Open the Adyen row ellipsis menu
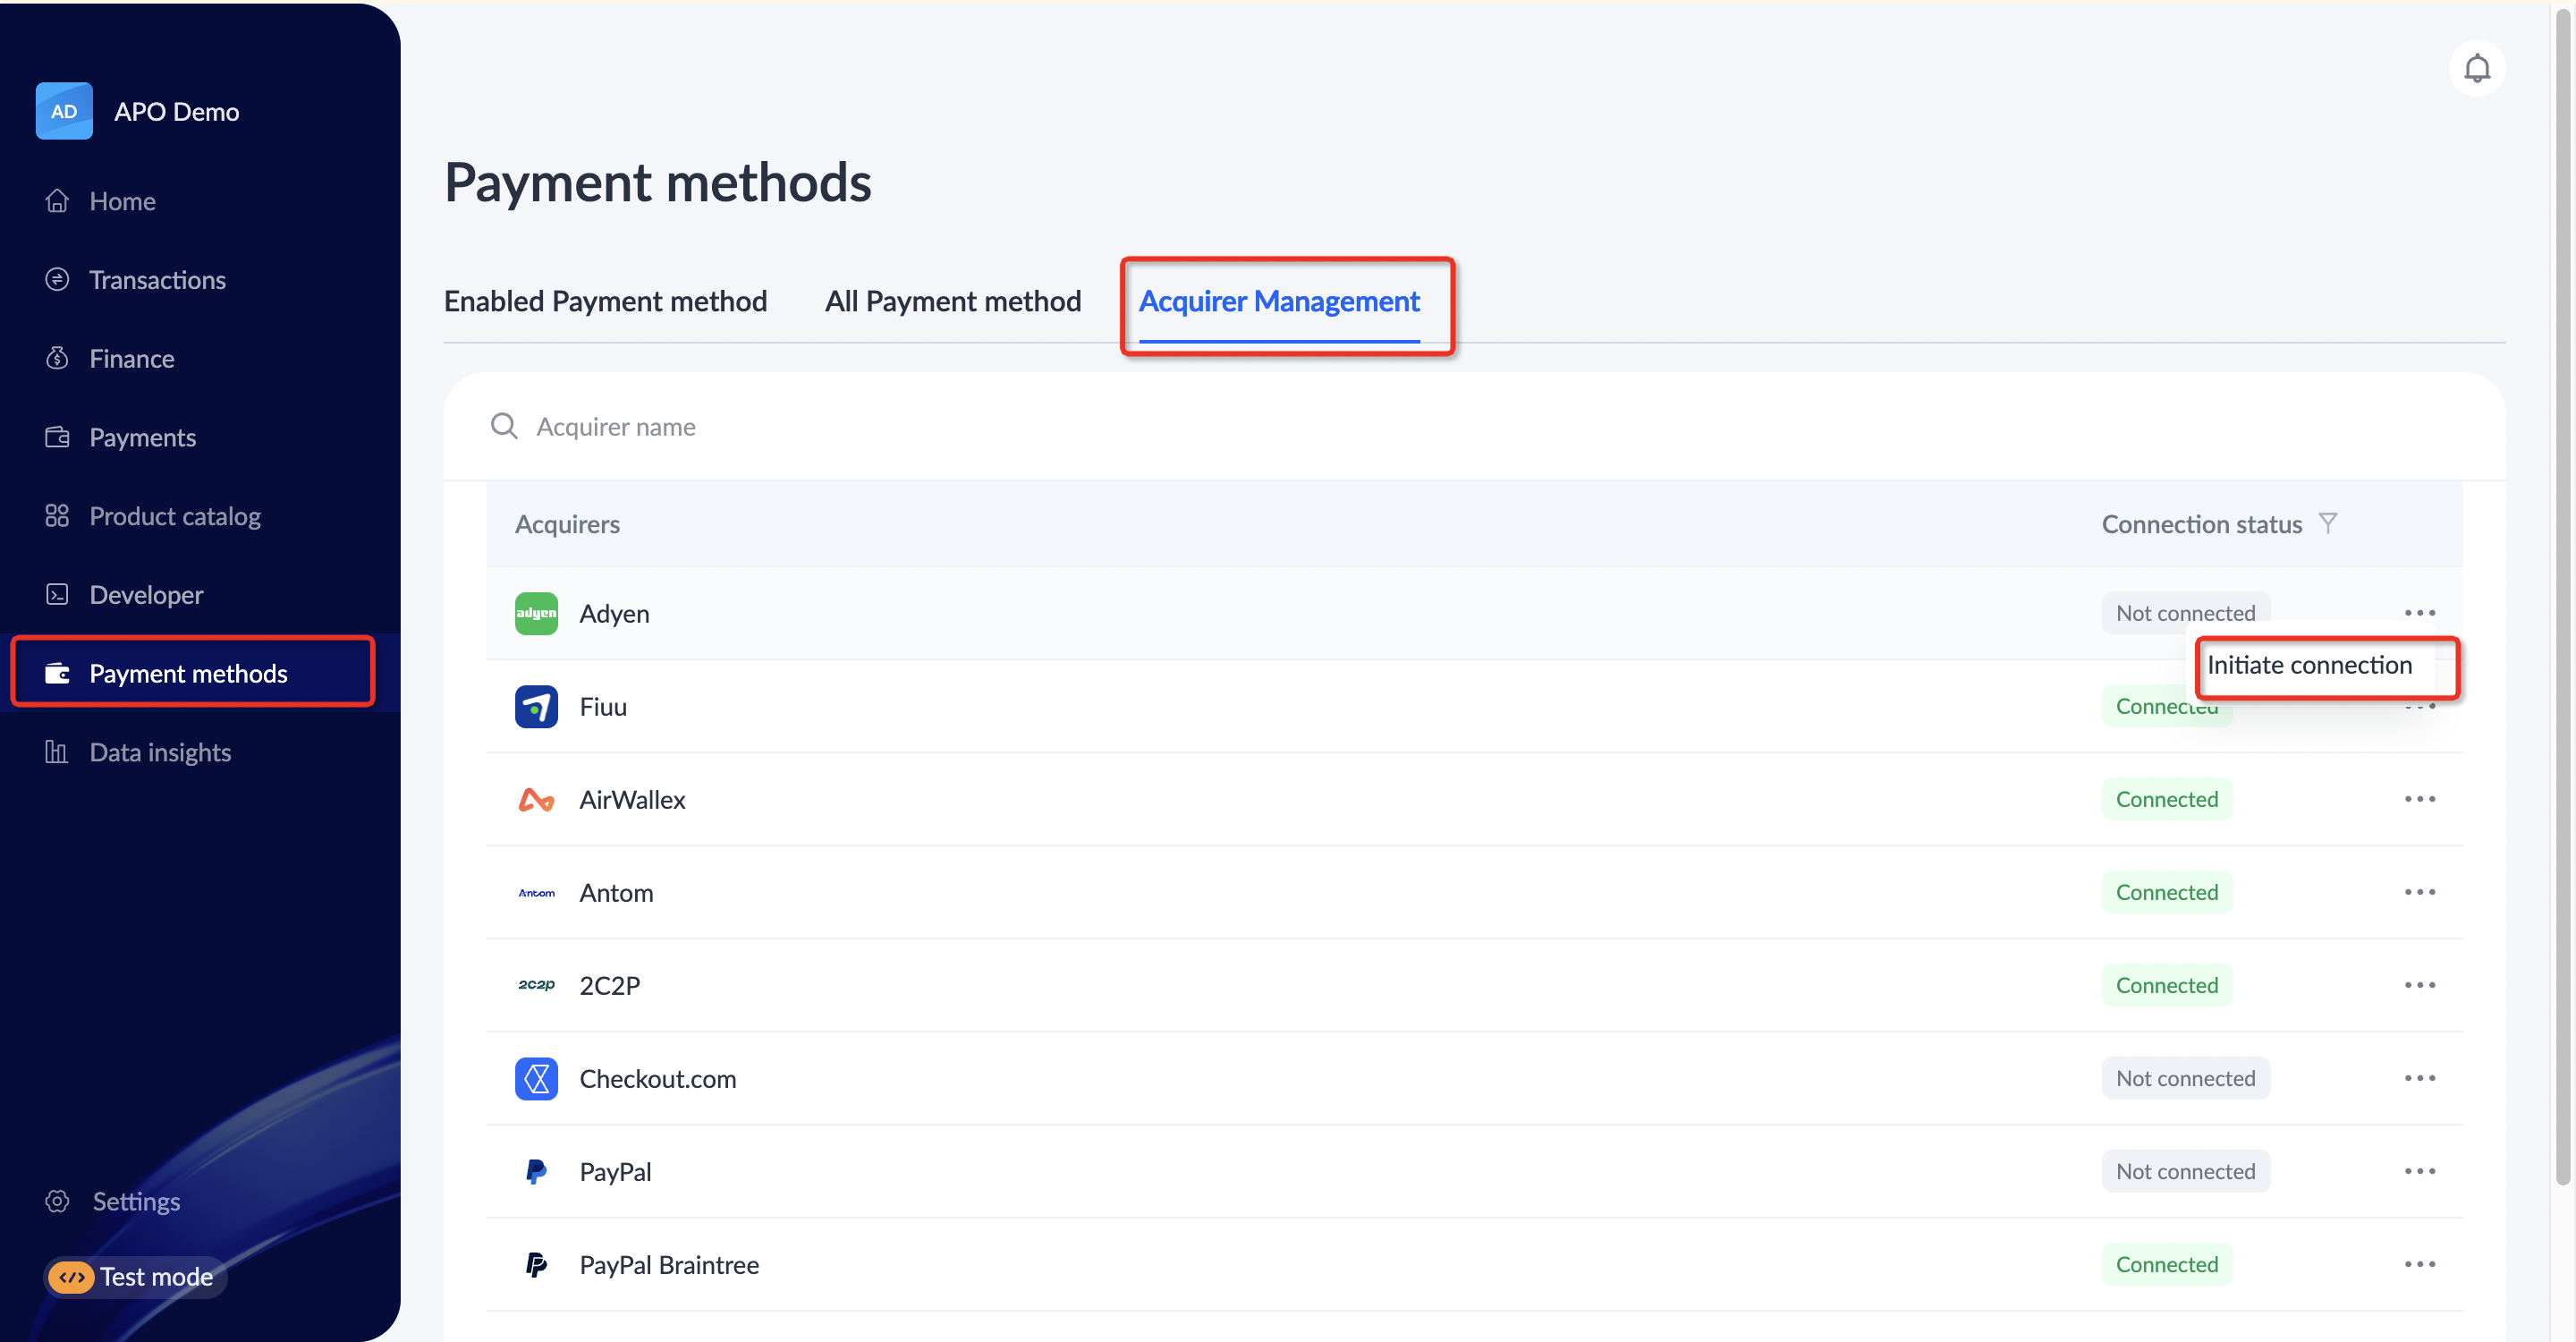This screenshot has width=2576, height=1342. (x=2419, y=612)
